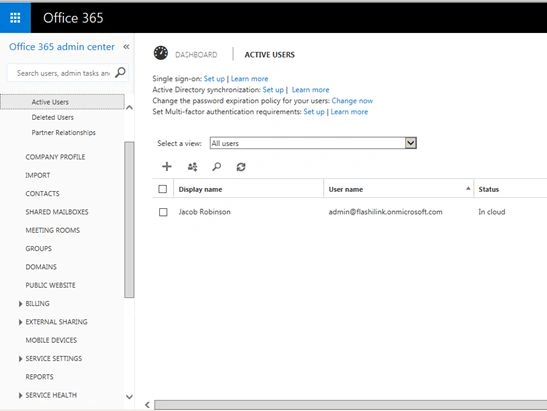The height and width of the screenshot is (411, 547).
Task: Select the Active Users tab
Action: [x=270, y=55]
